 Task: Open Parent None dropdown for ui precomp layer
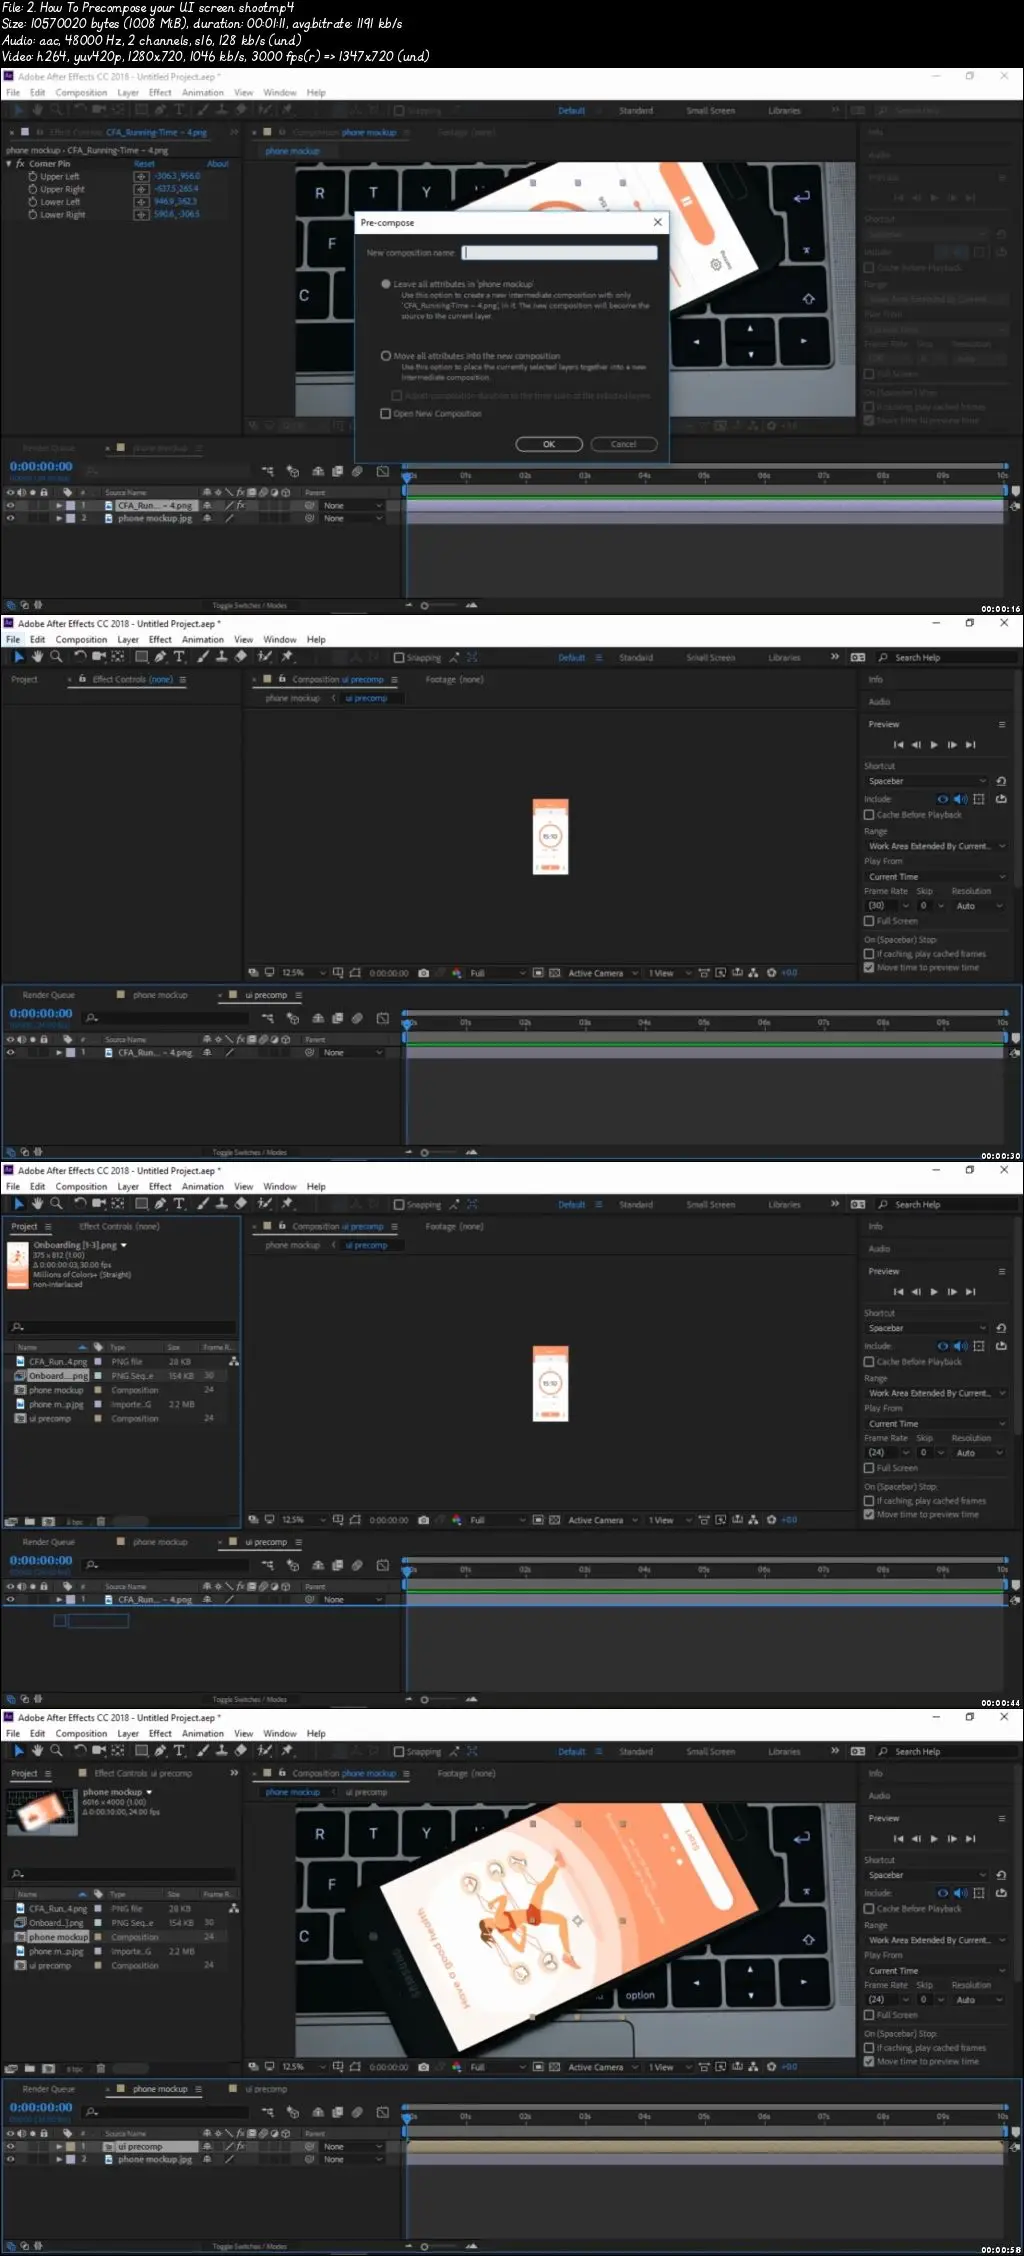coord(353,2146)
